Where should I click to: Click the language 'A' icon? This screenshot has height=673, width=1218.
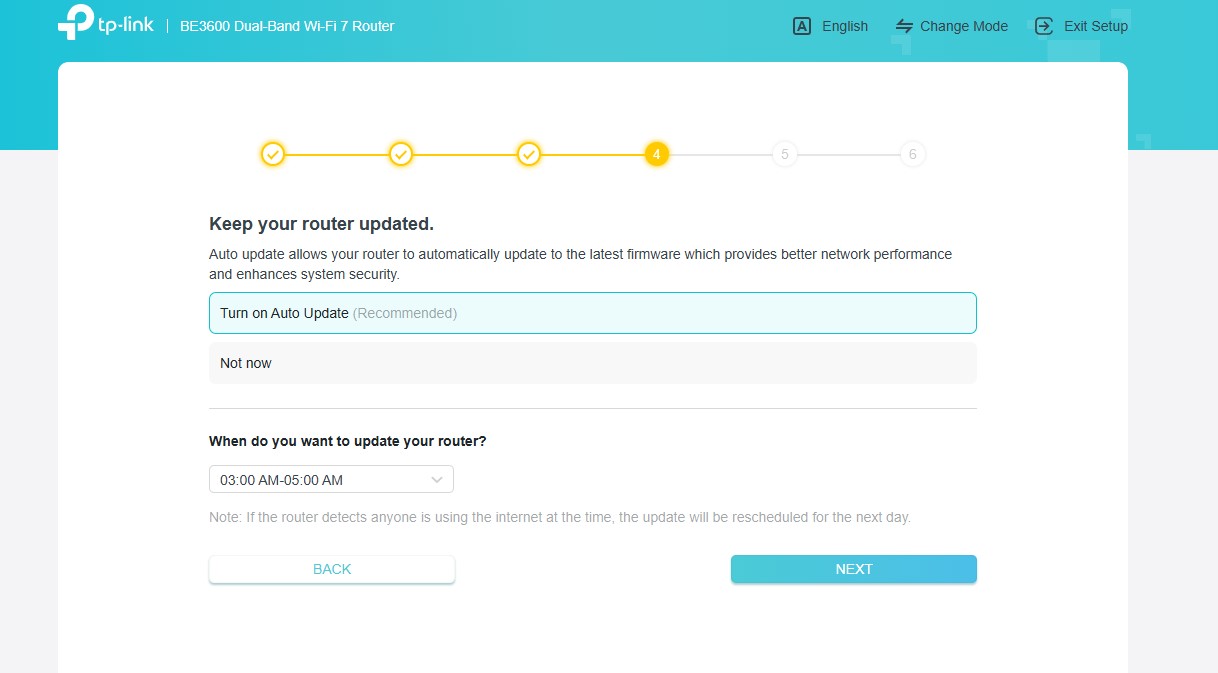tap(801, 26)
